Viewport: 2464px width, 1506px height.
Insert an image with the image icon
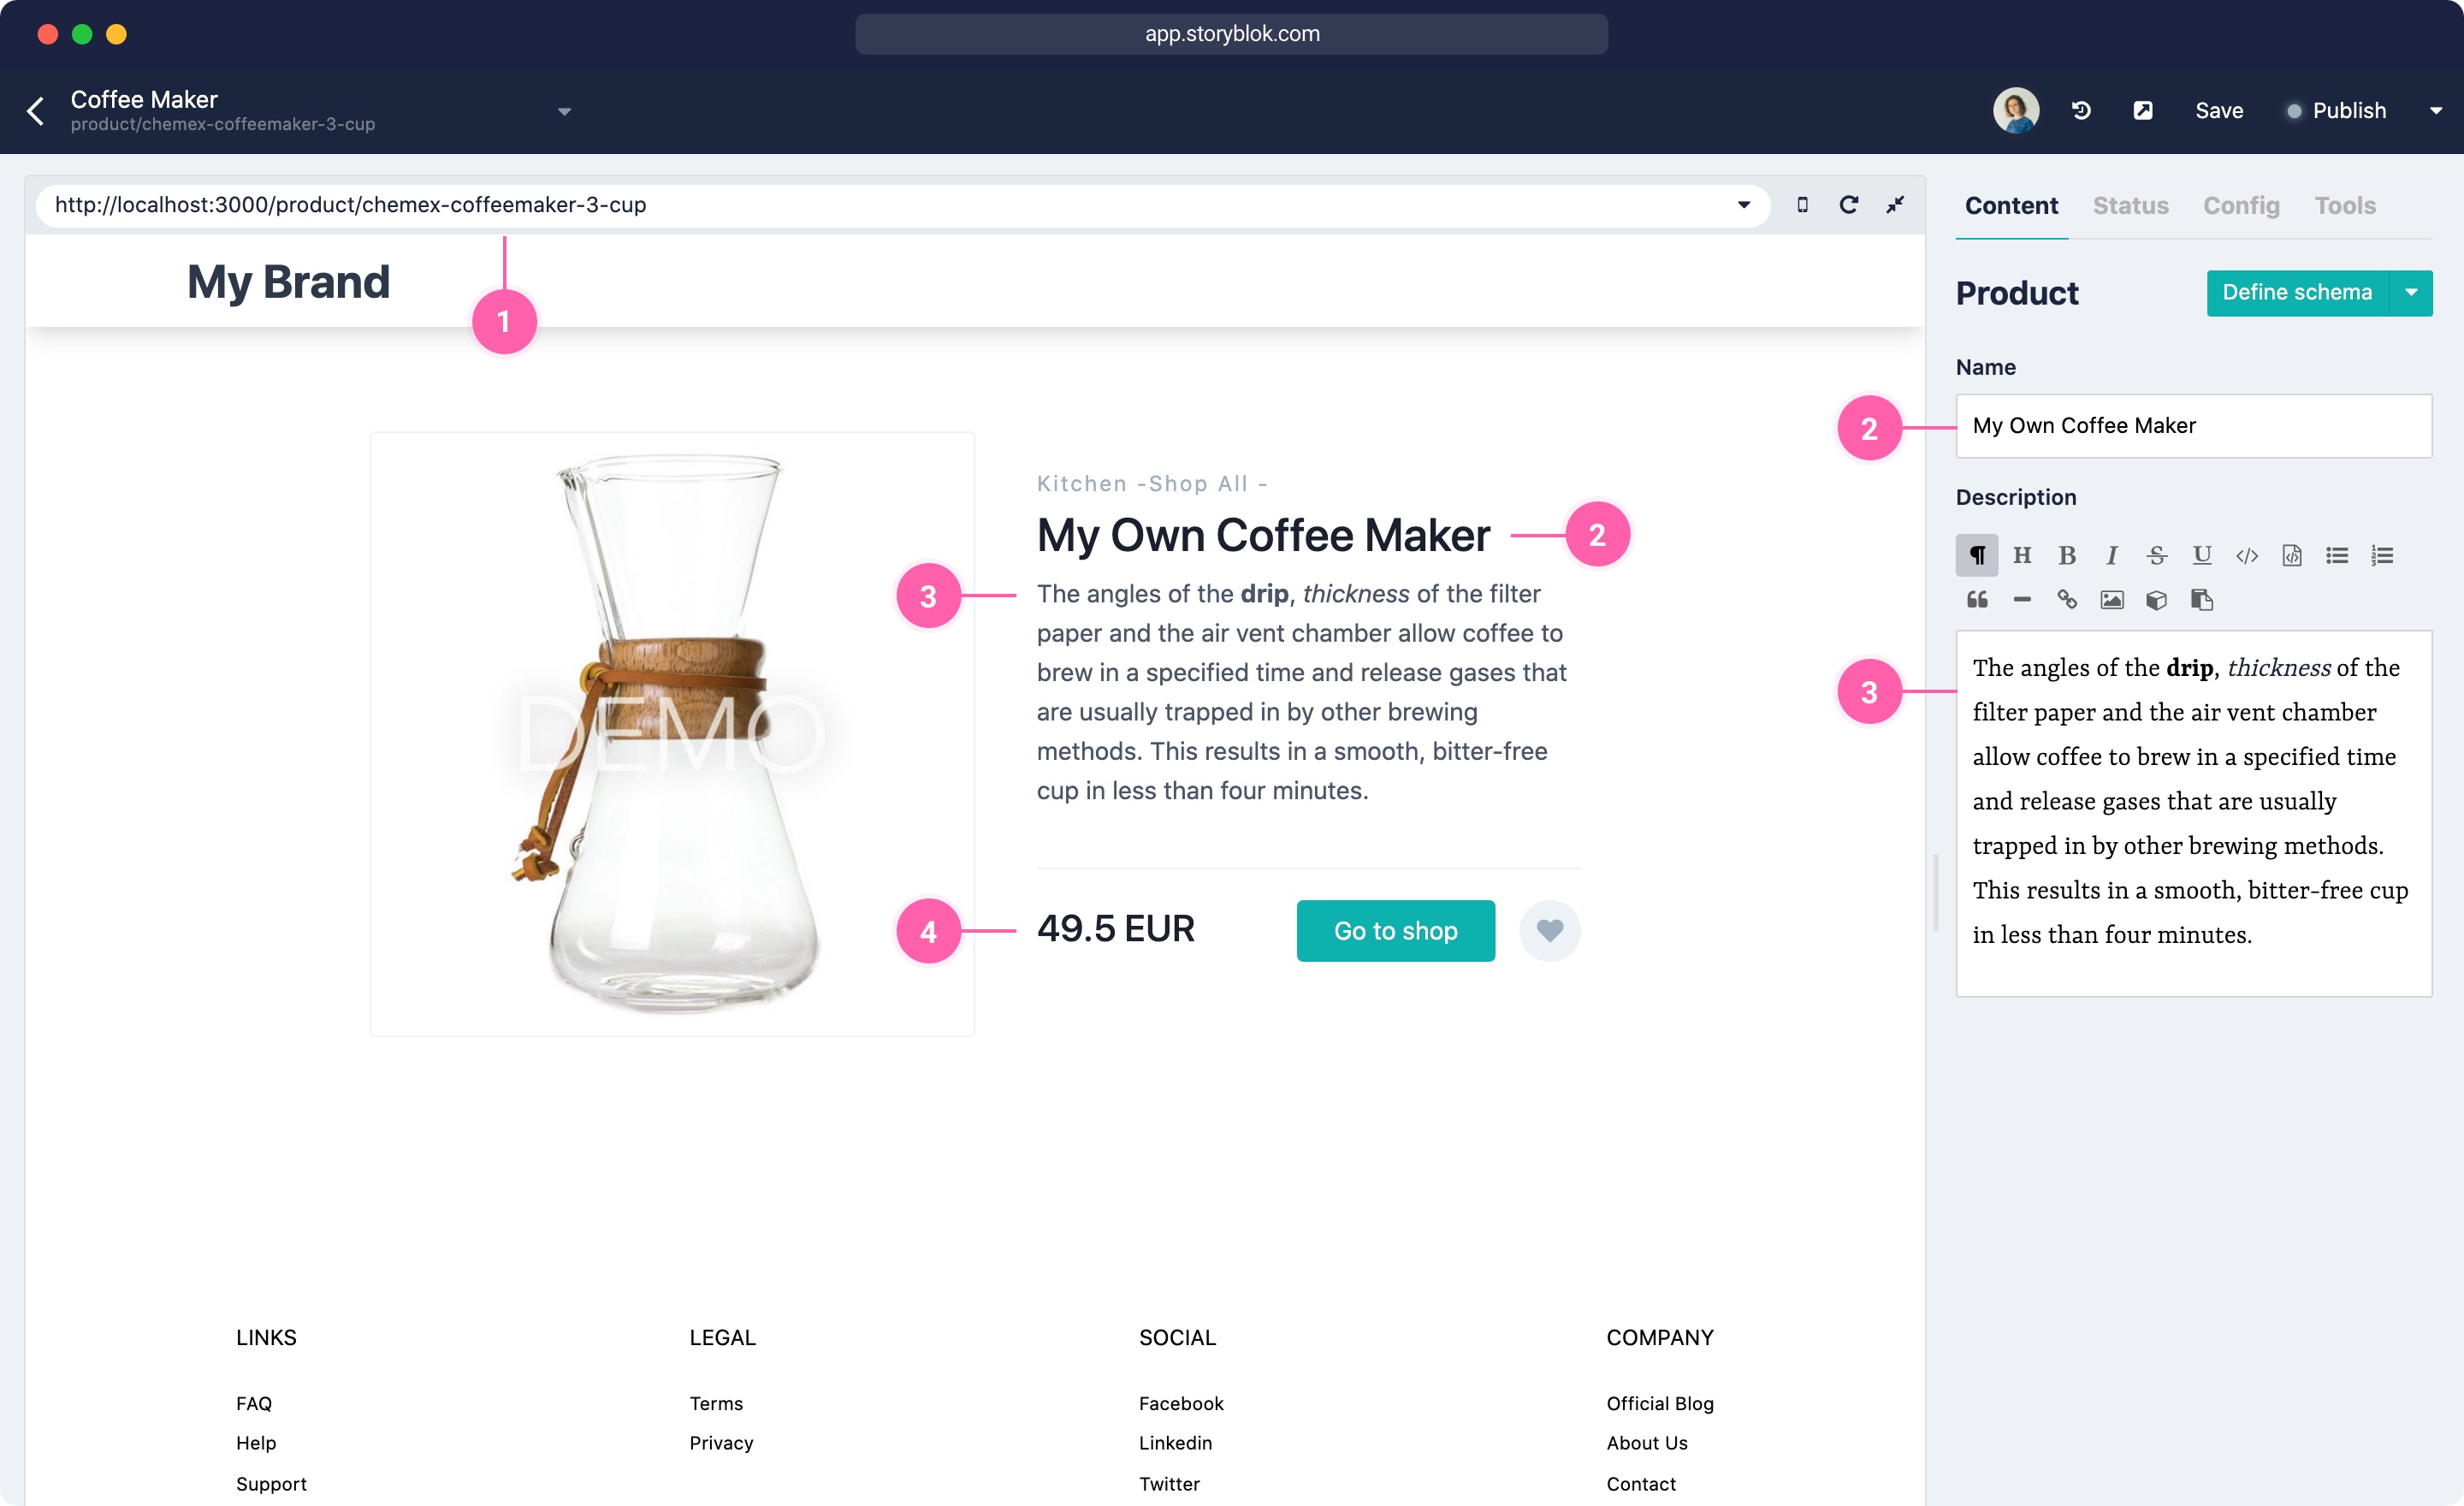pos(2111,599)
